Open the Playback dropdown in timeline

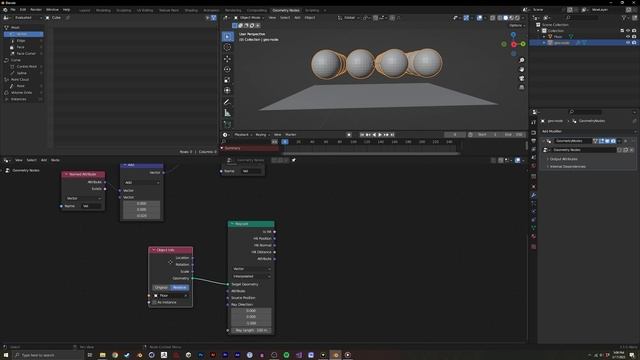pos(243,135)
